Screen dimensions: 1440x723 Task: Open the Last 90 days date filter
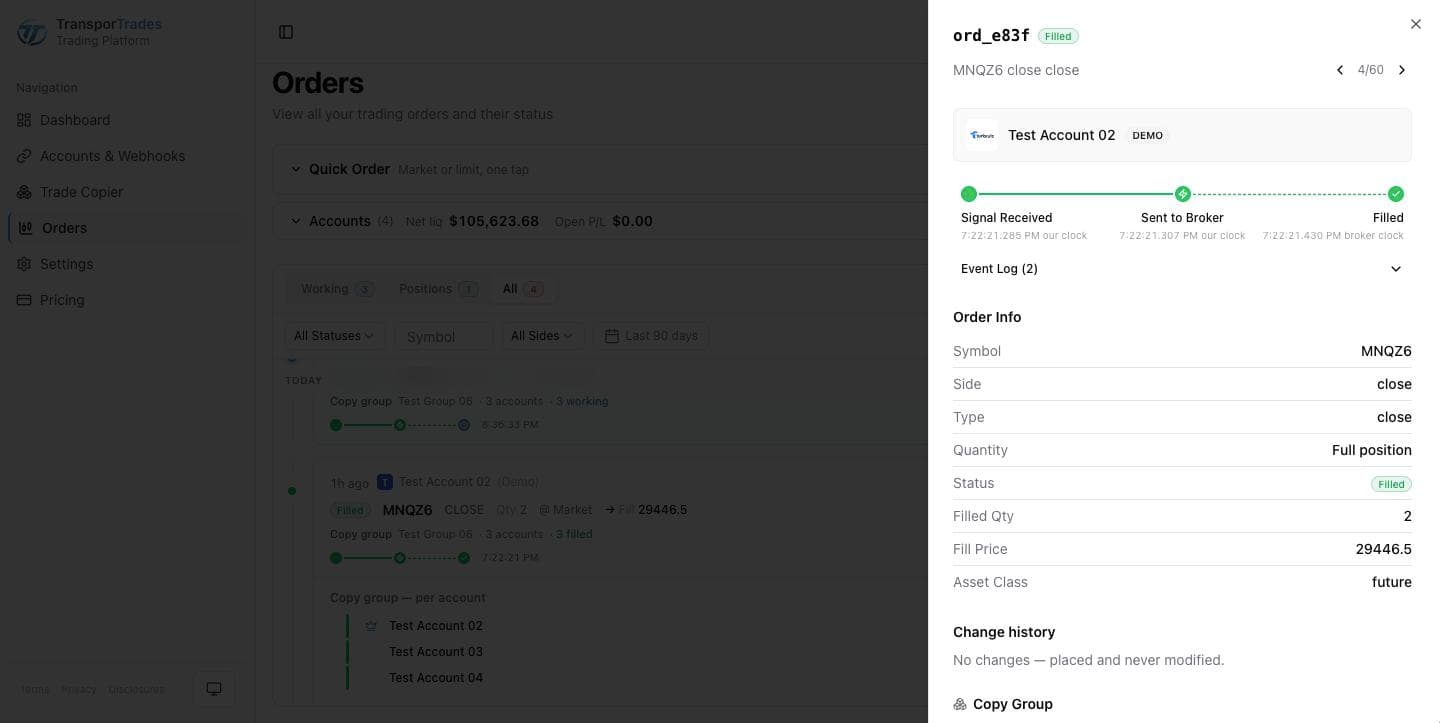coord(651,336)
